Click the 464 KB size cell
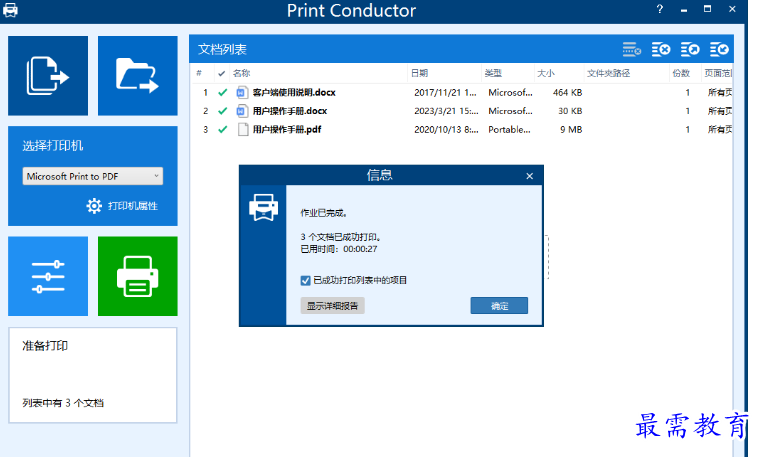Viewport: 757px width, 457px height. click(x=567, y=92)
